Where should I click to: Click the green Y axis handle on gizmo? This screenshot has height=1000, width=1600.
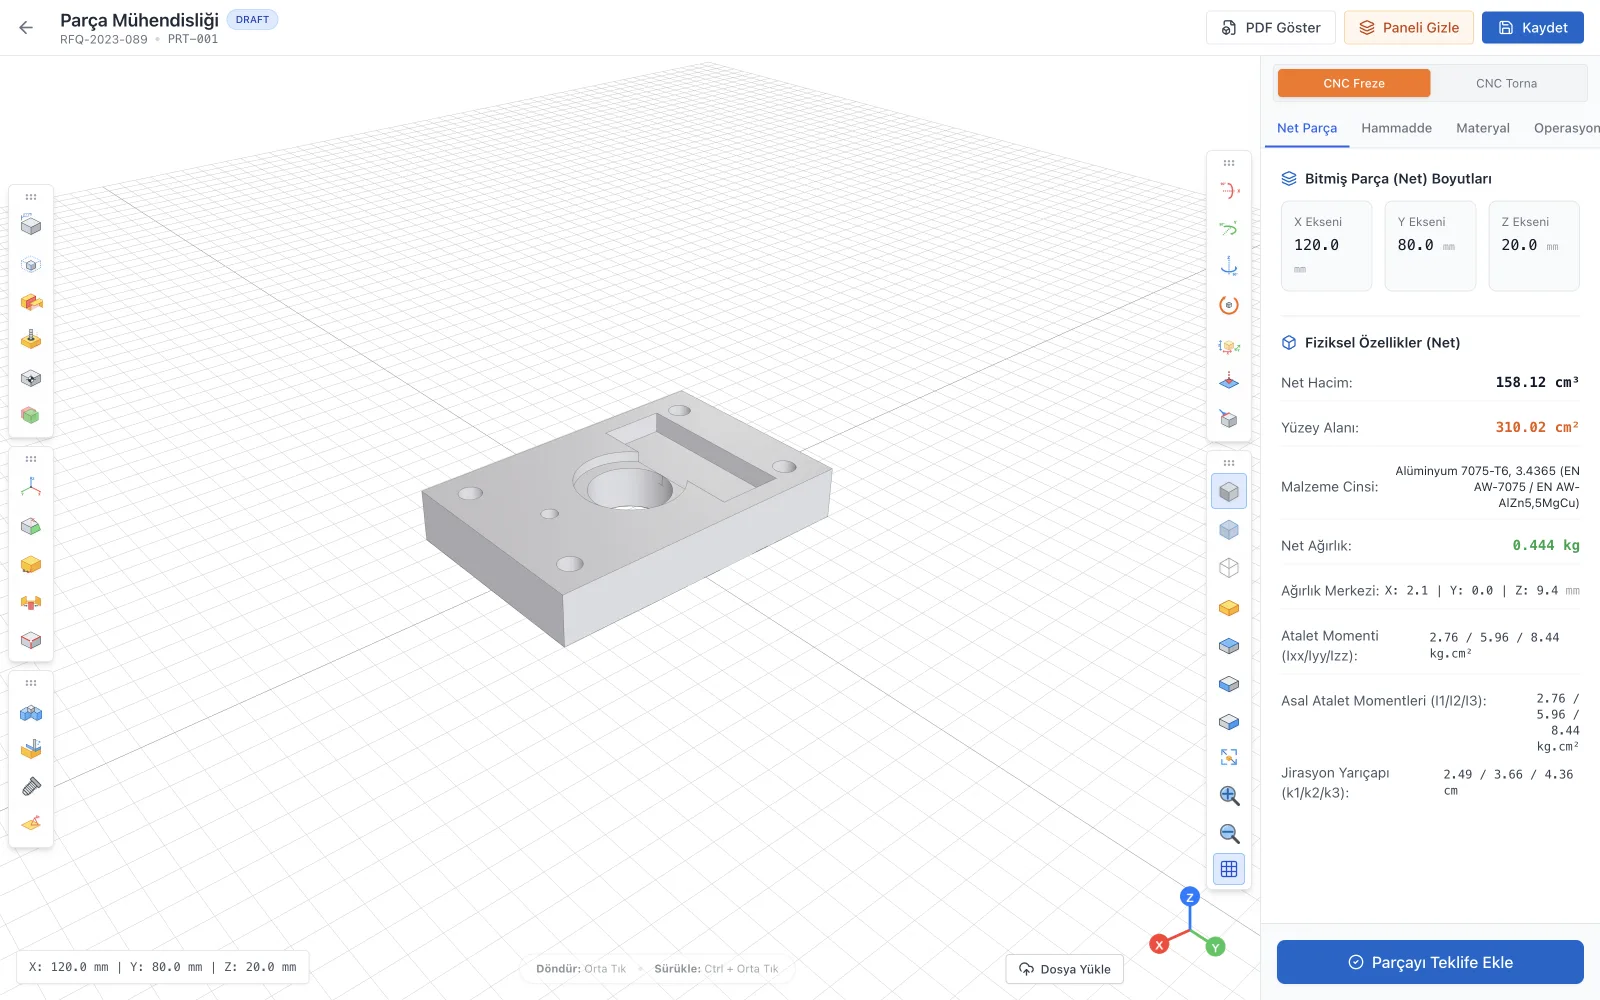coord(1216,947)
